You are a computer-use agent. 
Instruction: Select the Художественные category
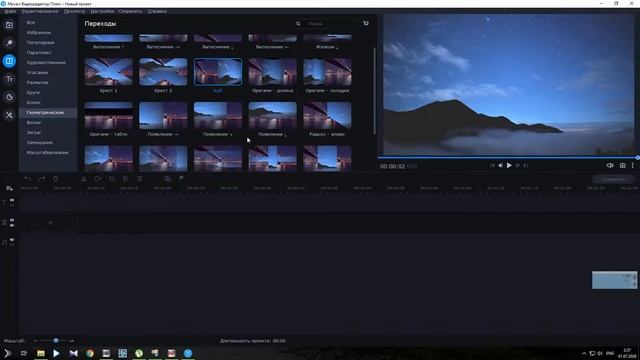click(46, 62)
